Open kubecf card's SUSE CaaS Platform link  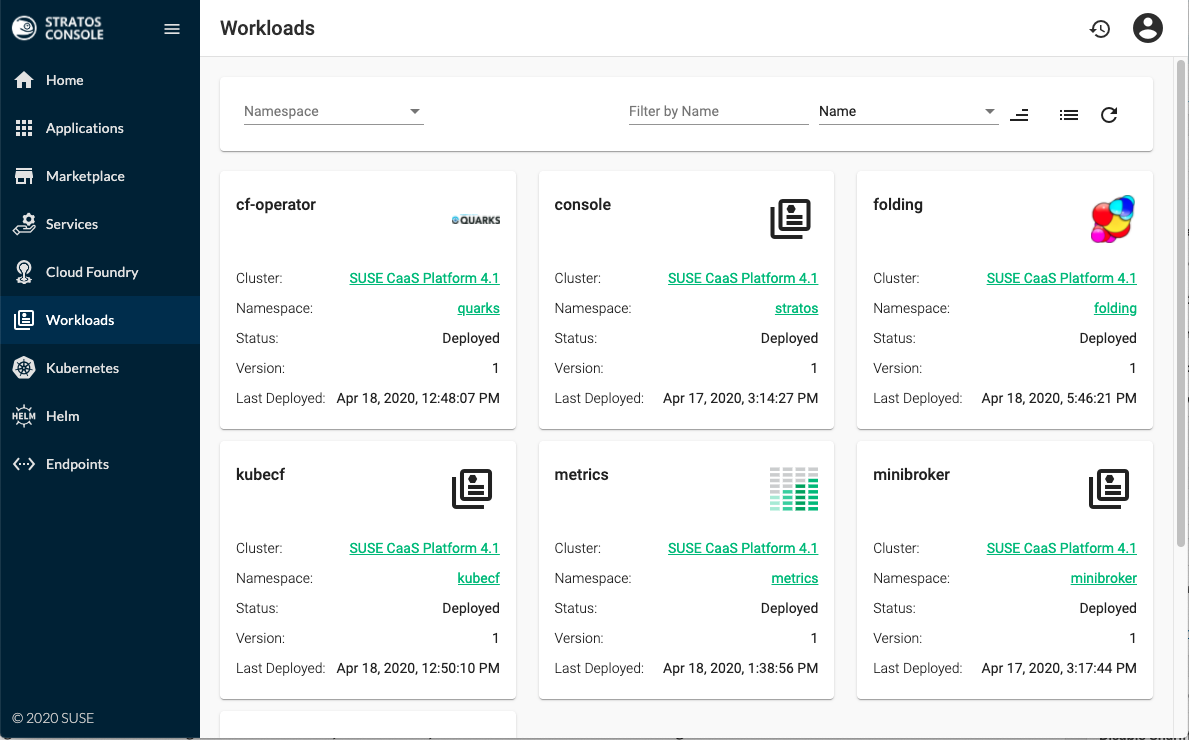(424, 548)
